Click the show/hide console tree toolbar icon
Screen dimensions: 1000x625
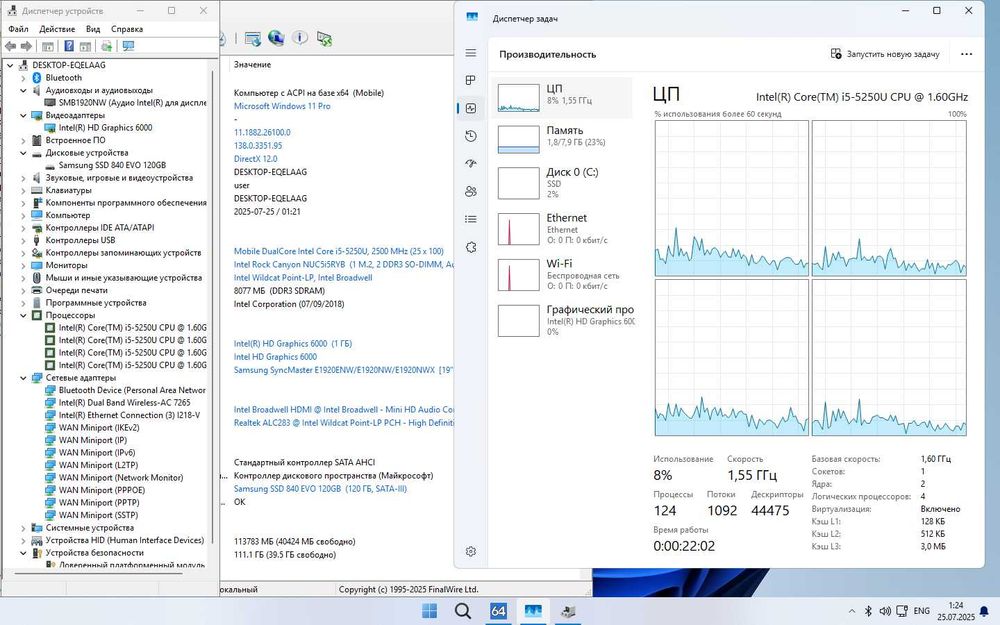click(48, 46)
